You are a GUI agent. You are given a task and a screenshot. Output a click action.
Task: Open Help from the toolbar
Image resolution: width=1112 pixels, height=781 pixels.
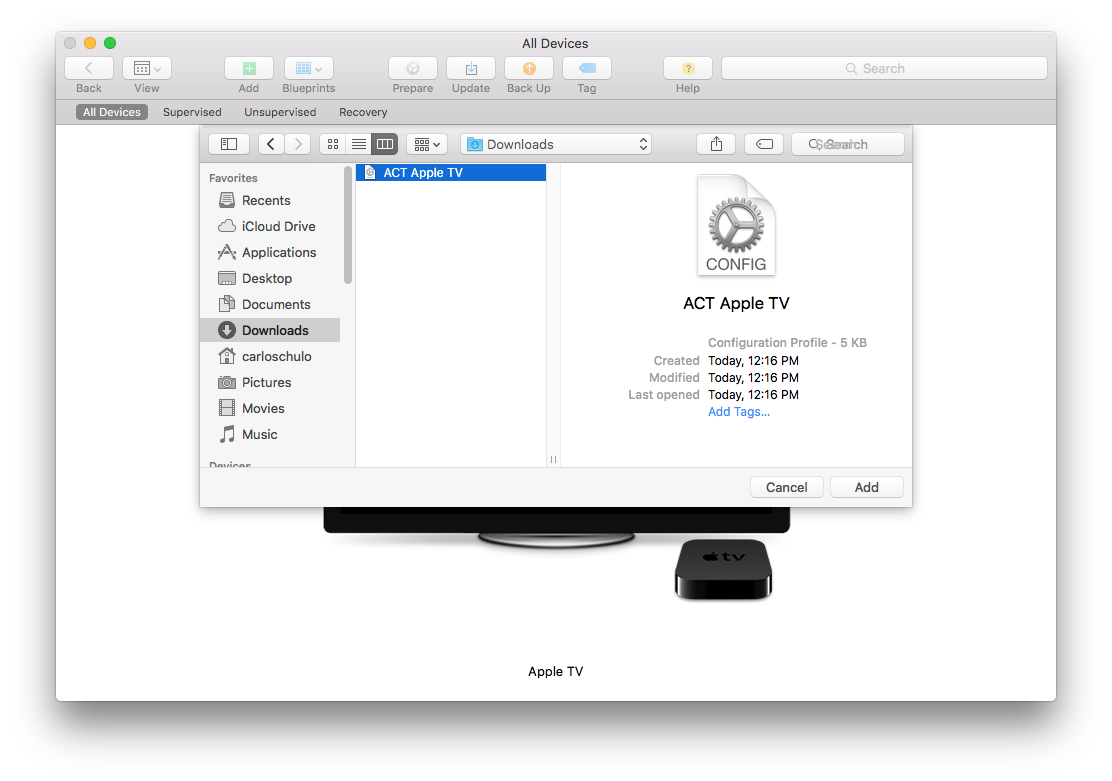[x=688, y=68]
